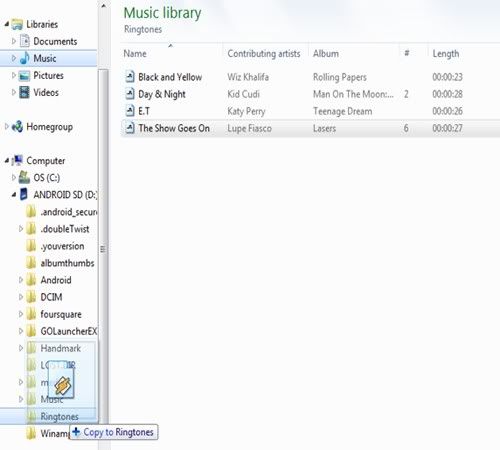Click the Computer icon in the tree
The height and width of the screenshot is (450, 500).
click(x=17, y=160)
